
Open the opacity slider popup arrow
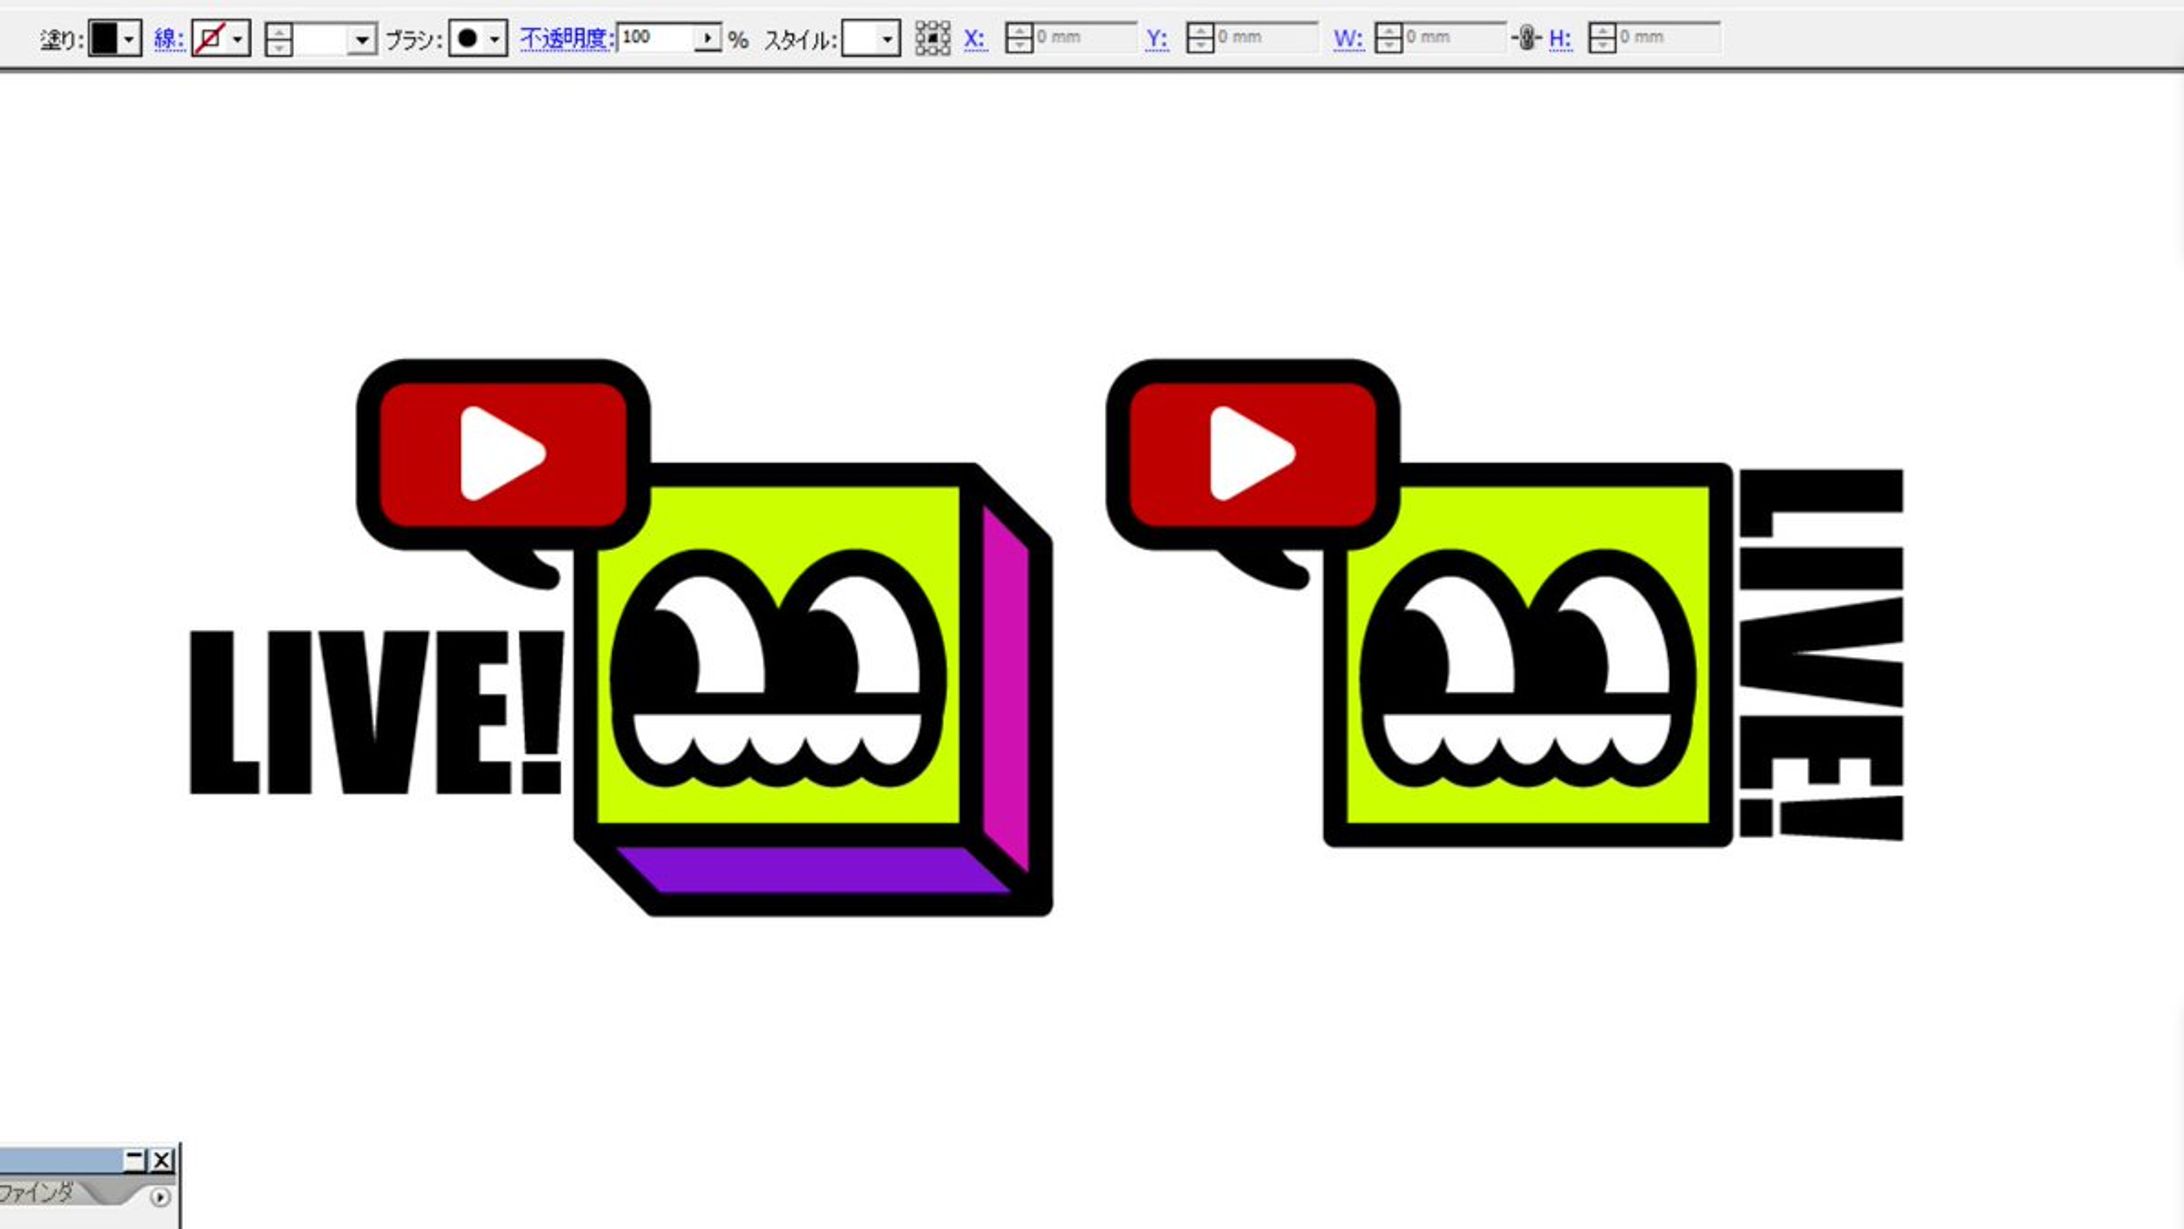coord(707,38)
